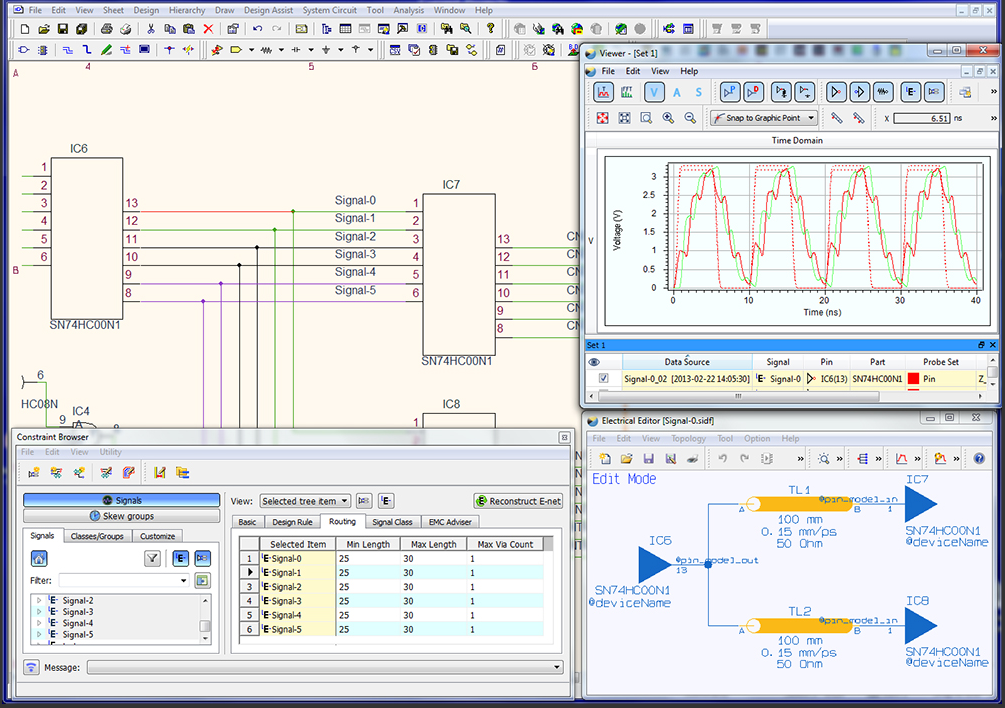The height and width of the screenshot is (708, 1005).
Task: Switch to the Design Rule tab
Action: [292, 522]
